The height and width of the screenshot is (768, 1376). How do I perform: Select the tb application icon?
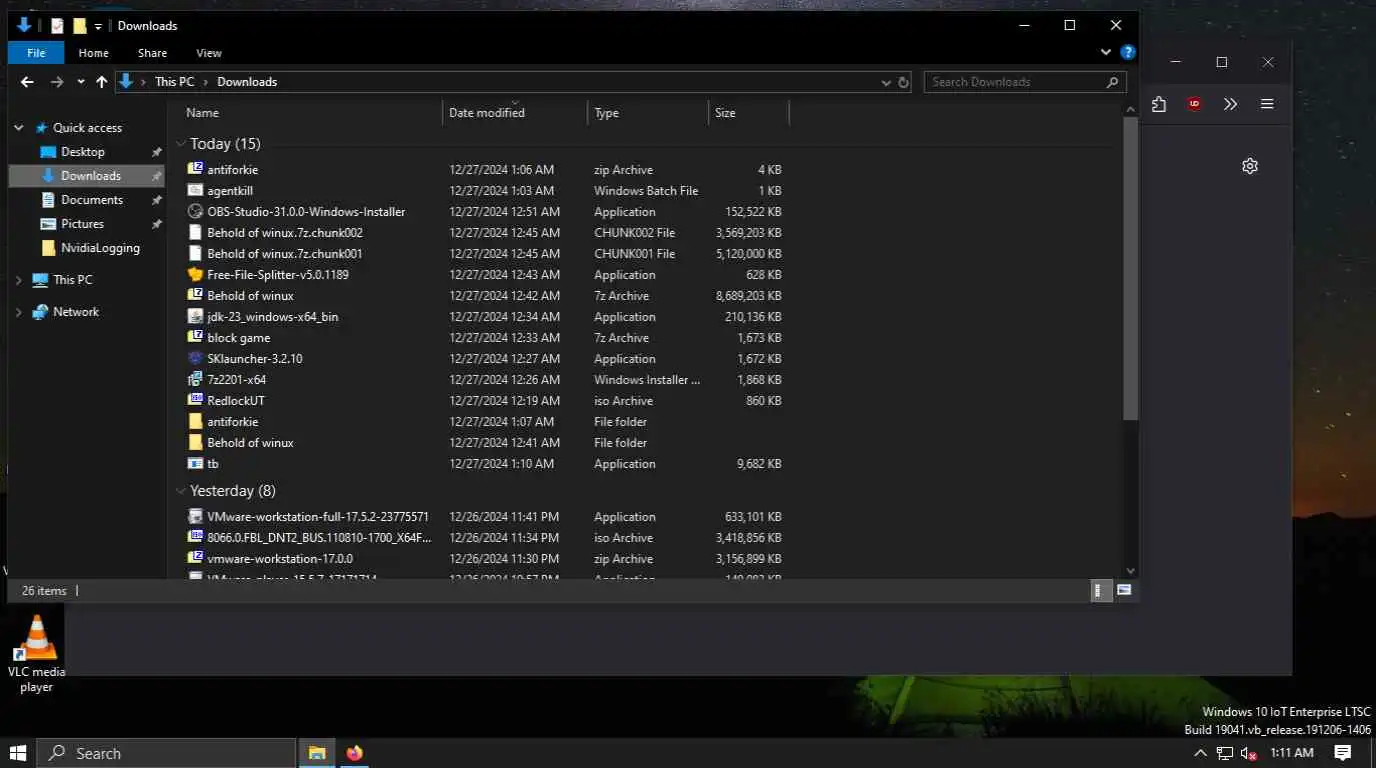[x=196, y=463]
